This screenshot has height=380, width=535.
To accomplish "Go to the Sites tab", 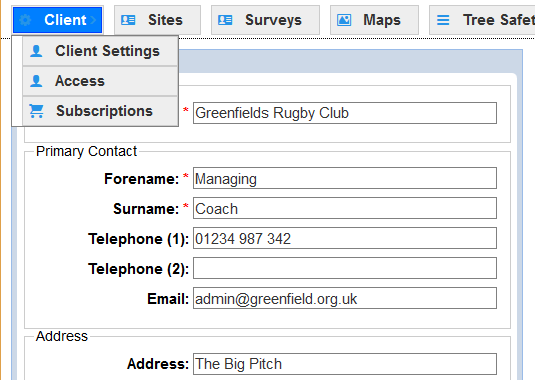I will point(157,20).
